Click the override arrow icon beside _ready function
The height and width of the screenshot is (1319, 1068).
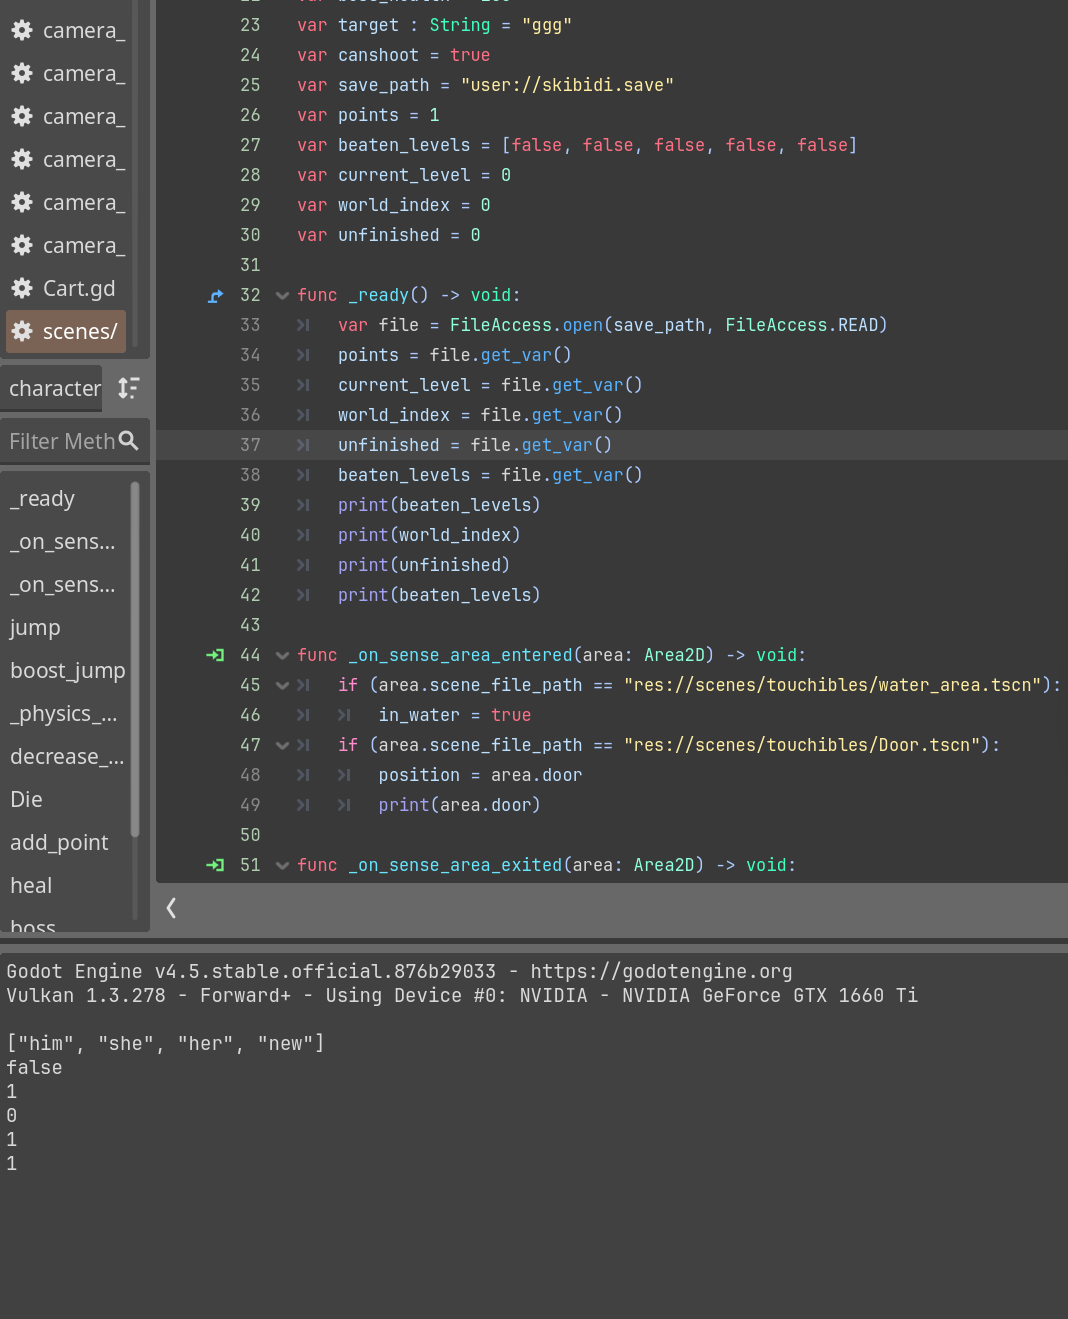[215, 296]
